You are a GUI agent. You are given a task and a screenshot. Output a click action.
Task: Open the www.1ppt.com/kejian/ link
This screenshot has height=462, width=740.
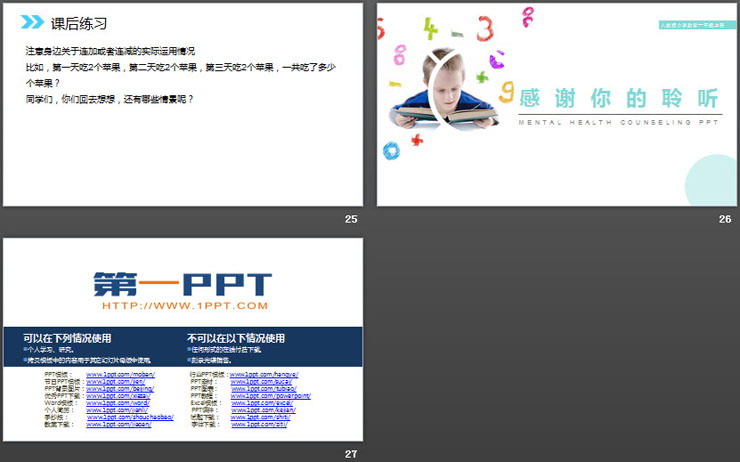[x=263, y=410]
